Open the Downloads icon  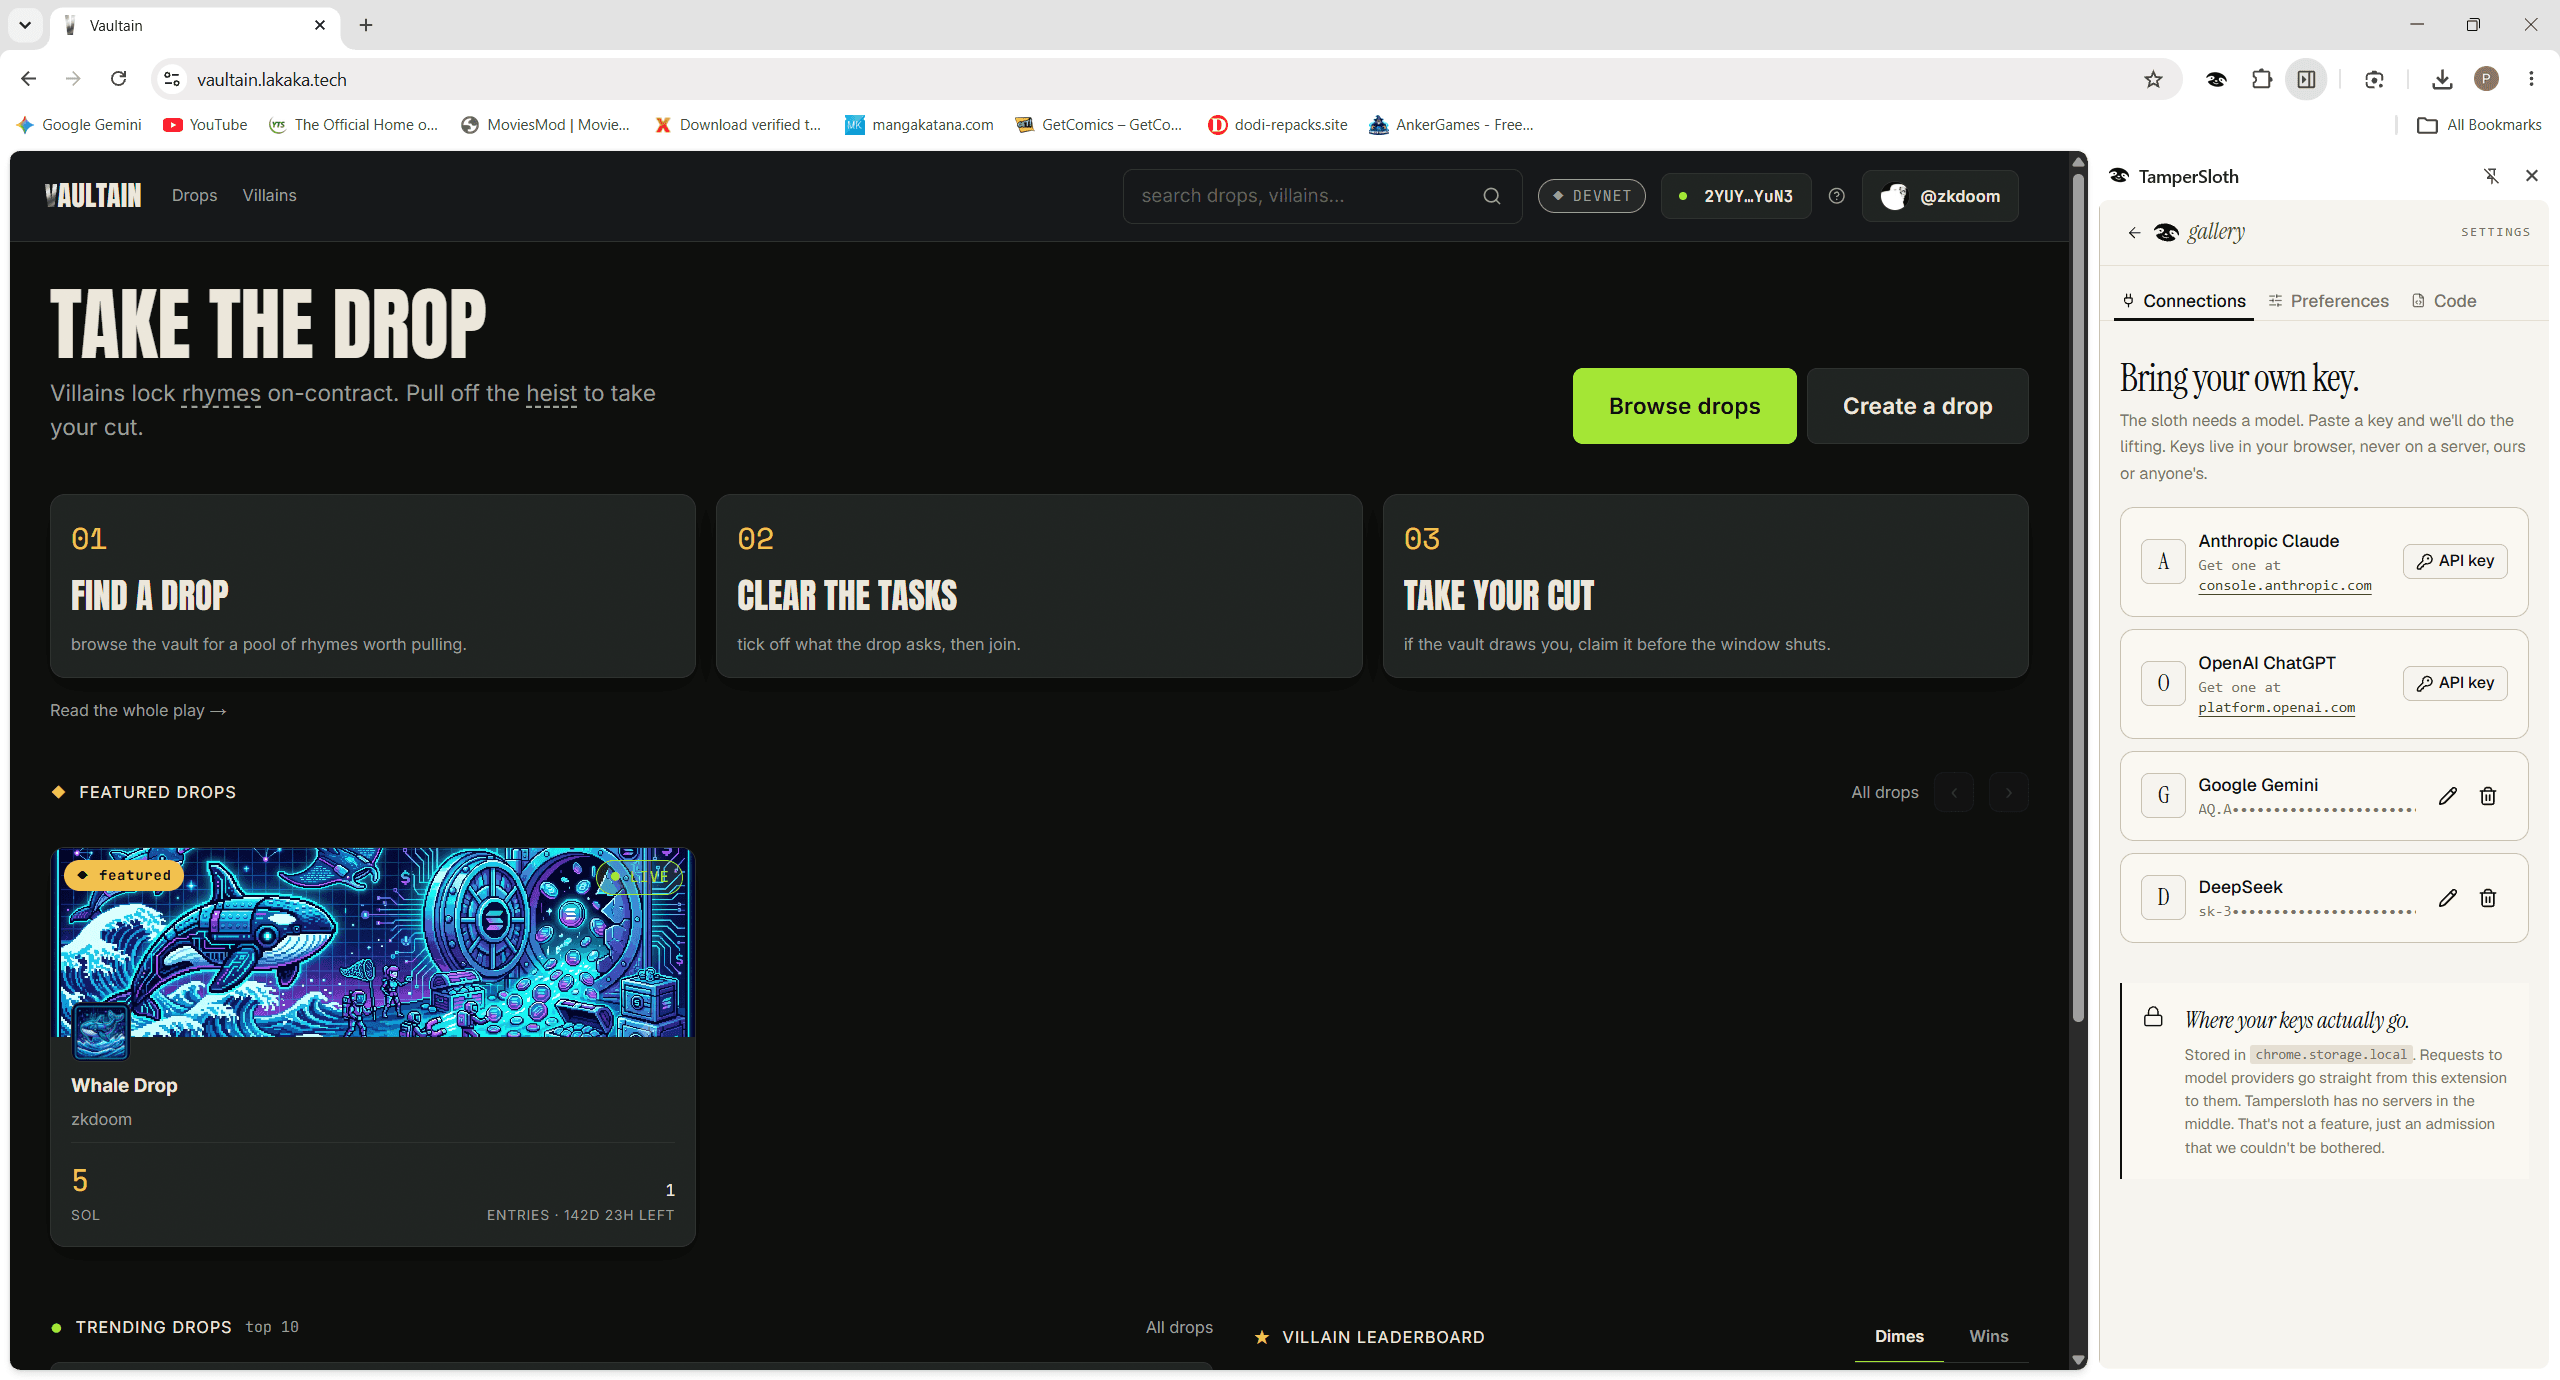(2442, 79)
